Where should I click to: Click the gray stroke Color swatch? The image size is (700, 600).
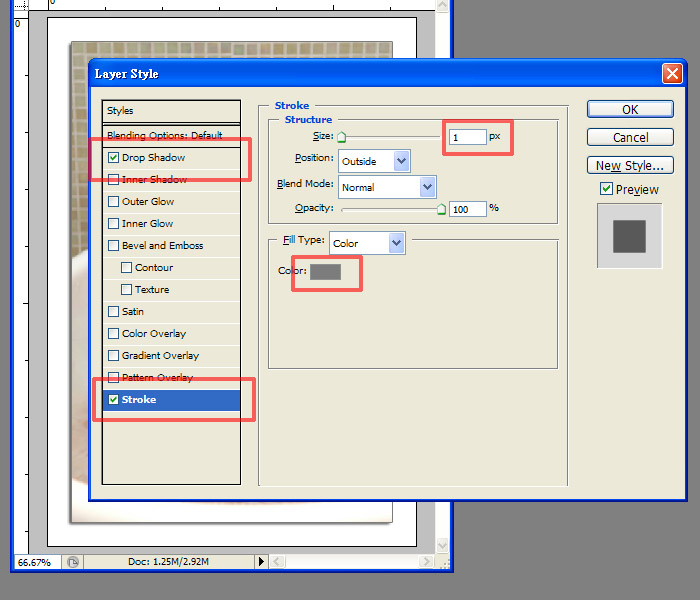click(x=326, y=272)
